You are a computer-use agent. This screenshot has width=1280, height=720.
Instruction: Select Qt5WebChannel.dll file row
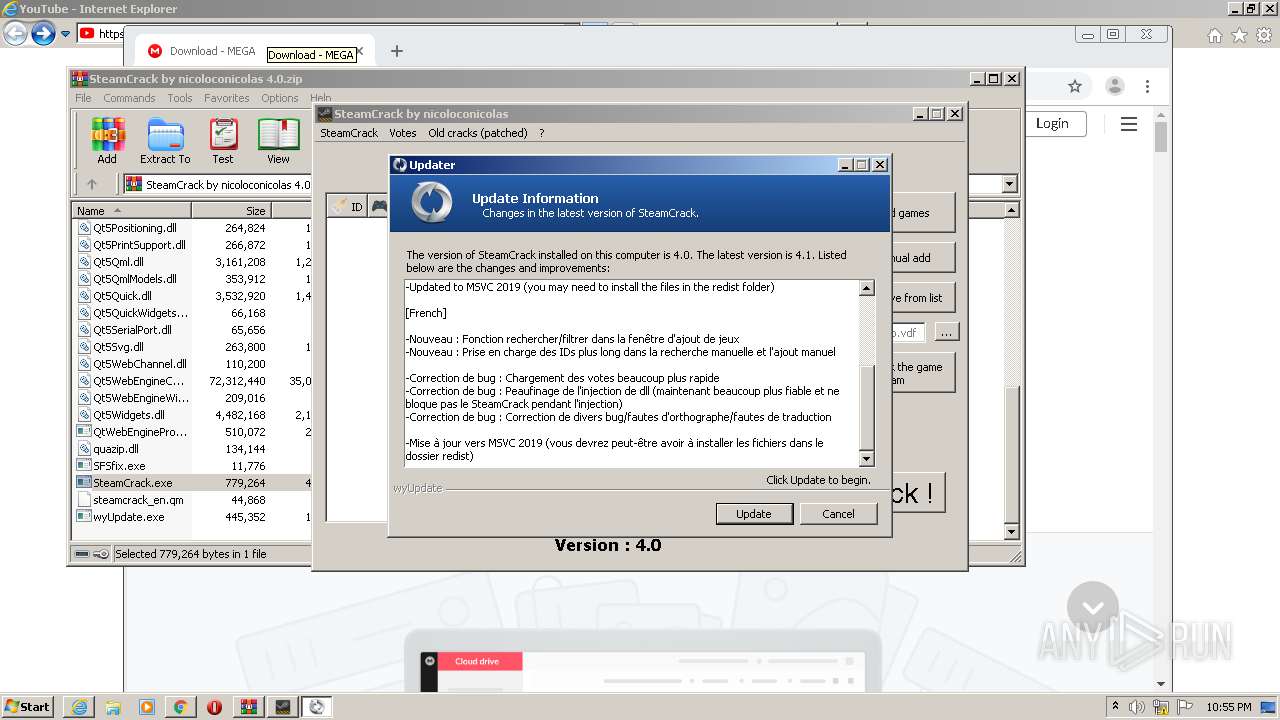pos(193,364)
